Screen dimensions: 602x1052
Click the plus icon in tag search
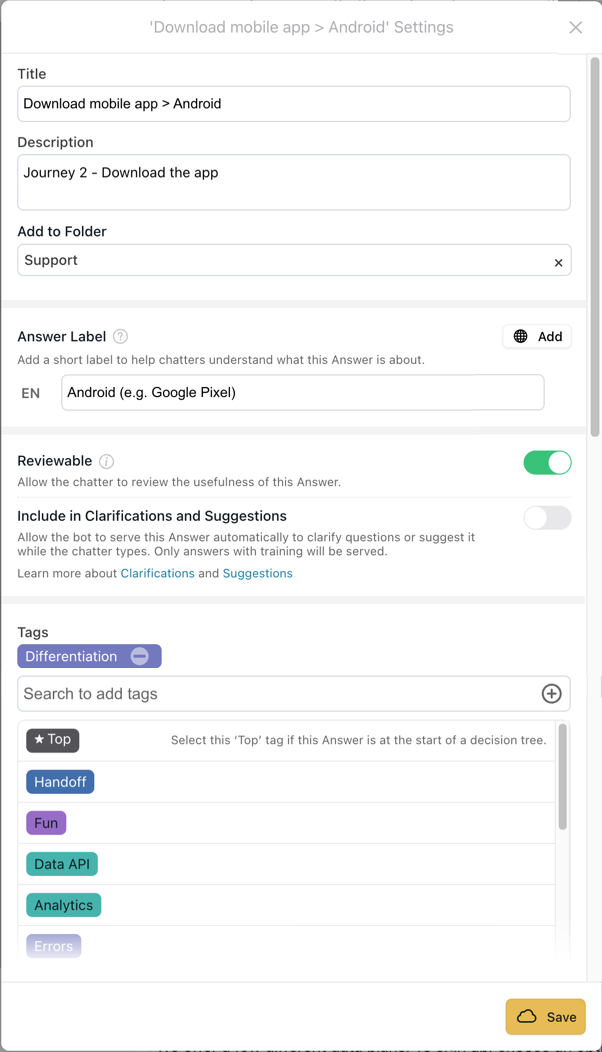point(551,694)
